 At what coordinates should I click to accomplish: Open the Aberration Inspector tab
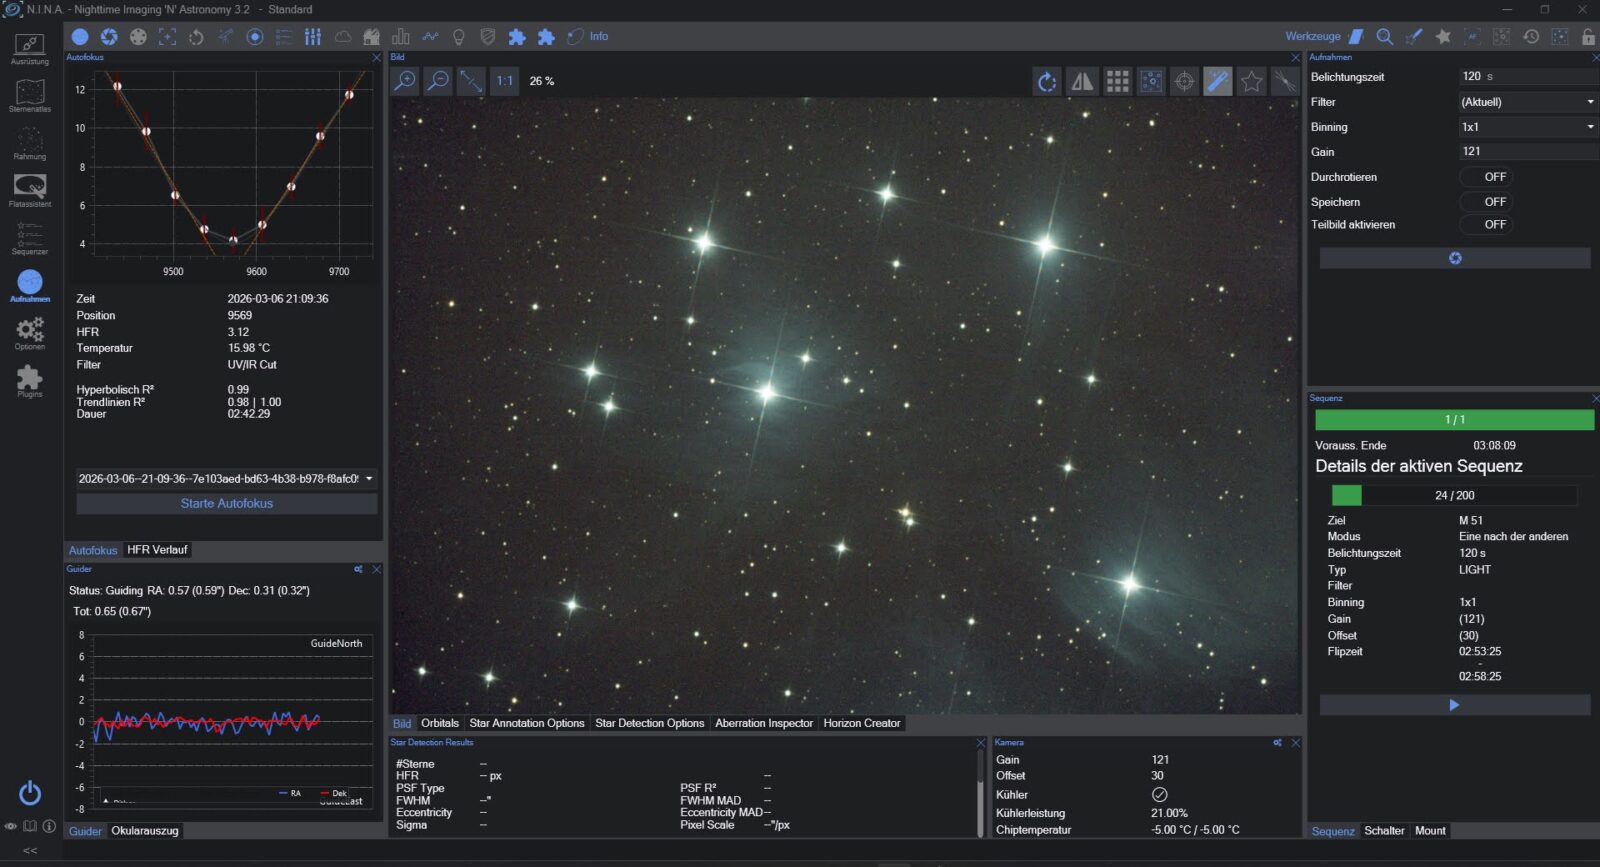763,723
